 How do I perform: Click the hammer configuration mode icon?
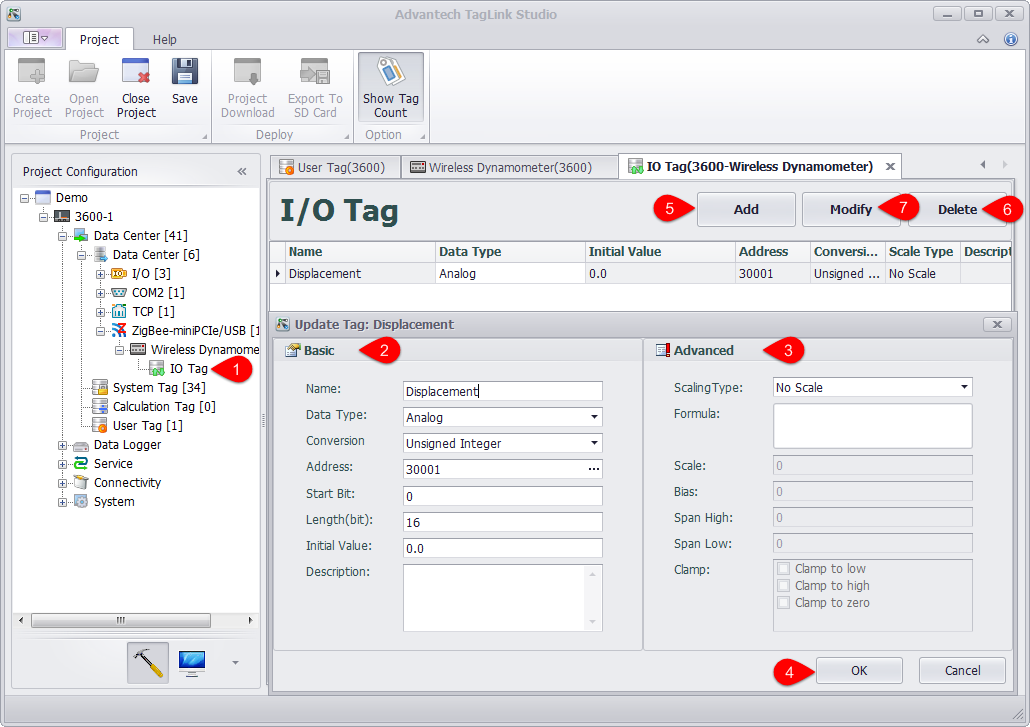(148, 662)
